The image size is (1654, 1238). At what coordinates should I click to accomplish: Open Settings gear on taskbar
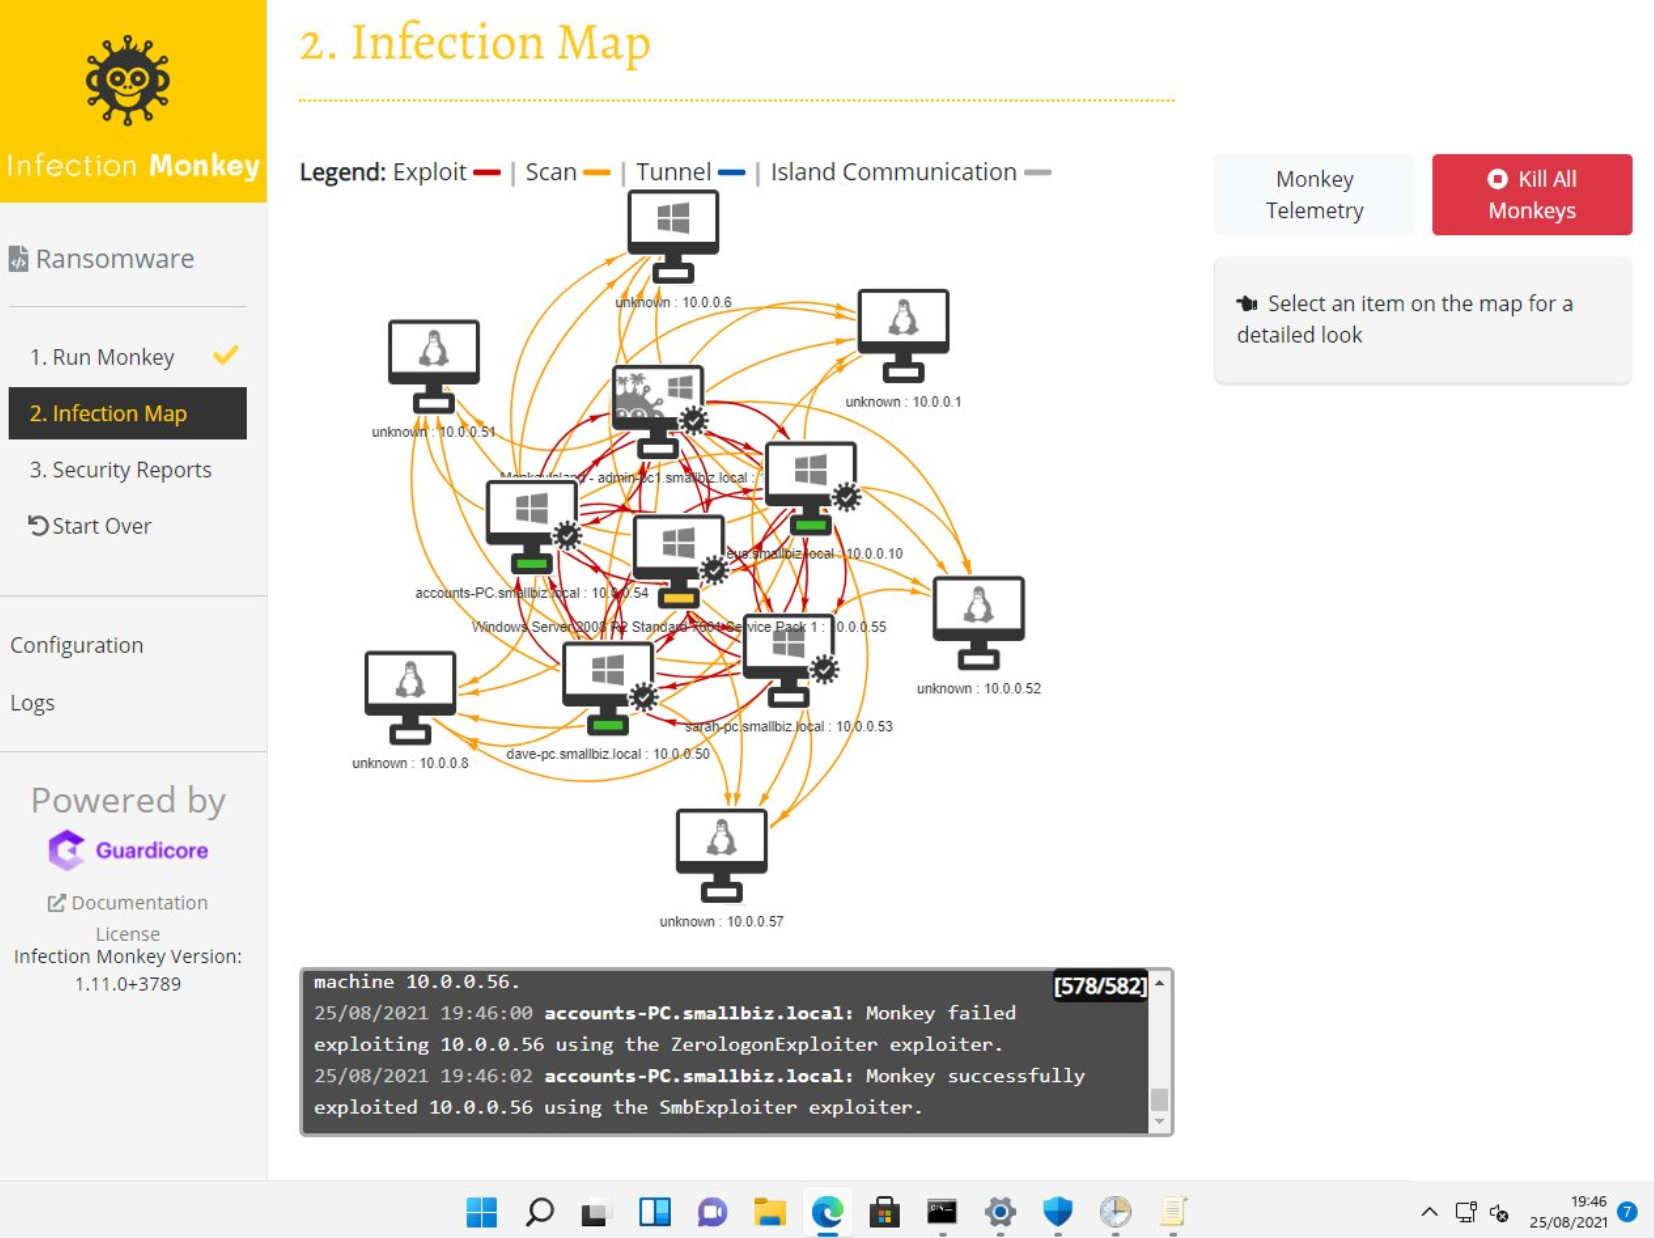point(1000,1212)
